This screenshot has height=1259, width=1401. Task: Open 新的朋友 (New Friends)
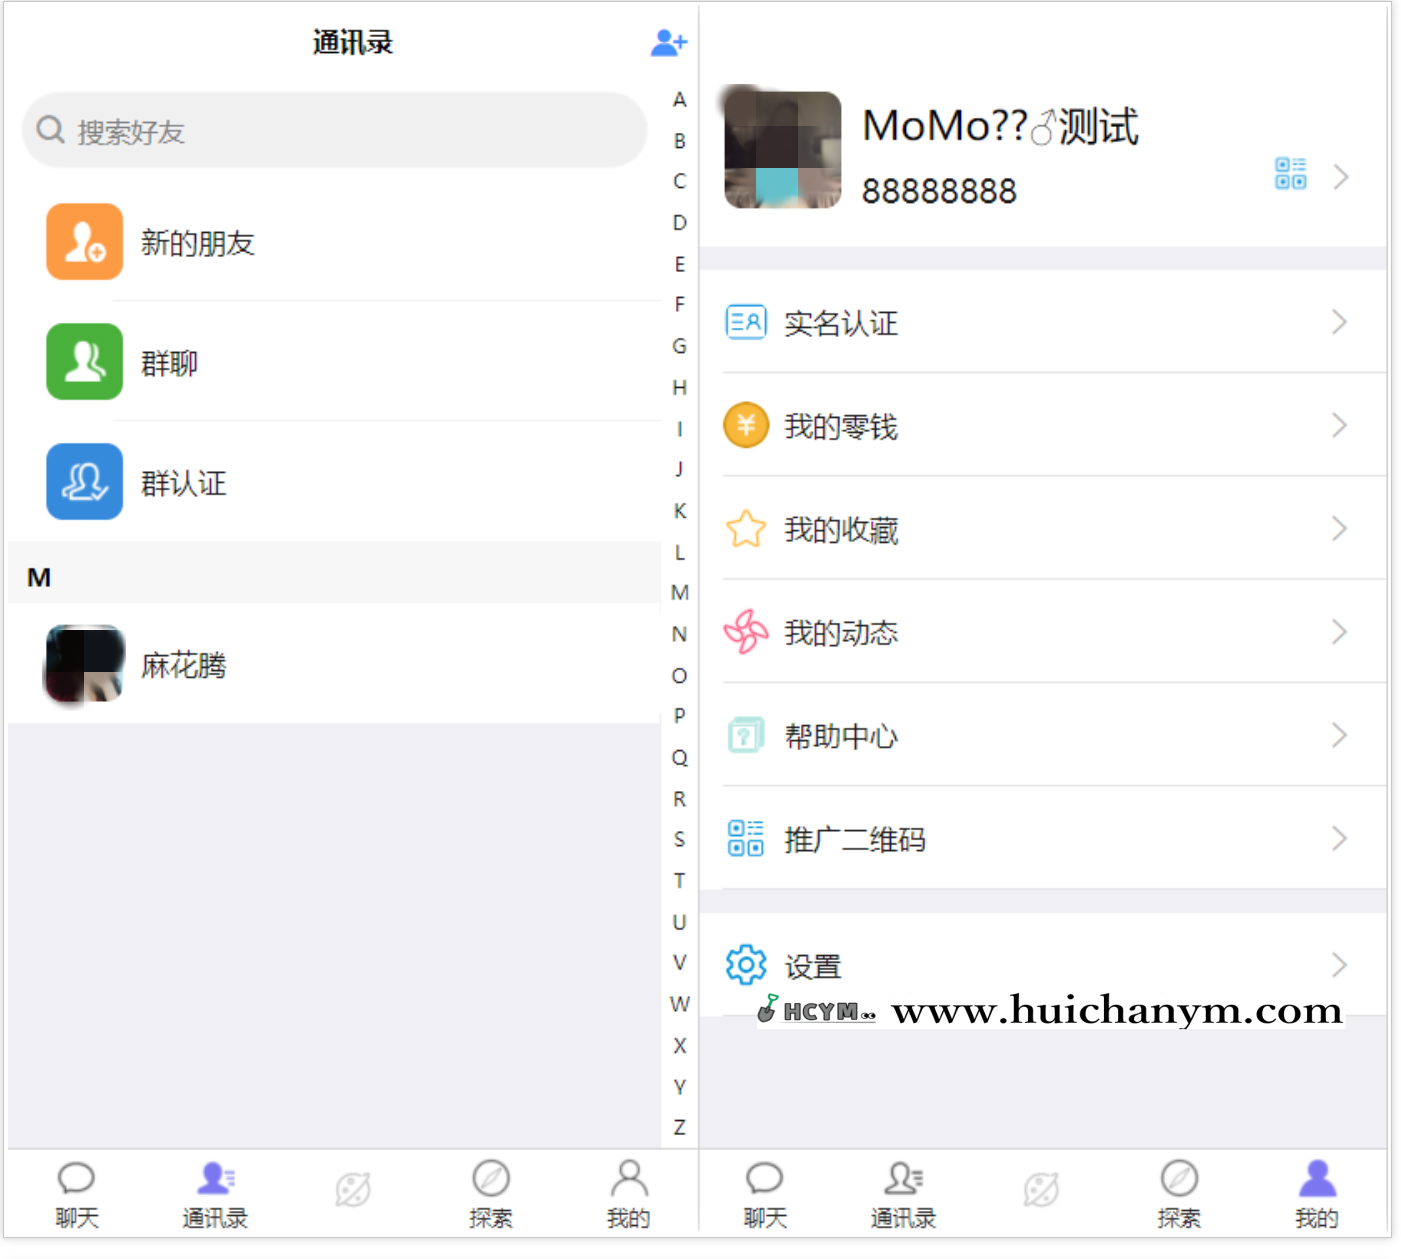[x=197, y=241]
